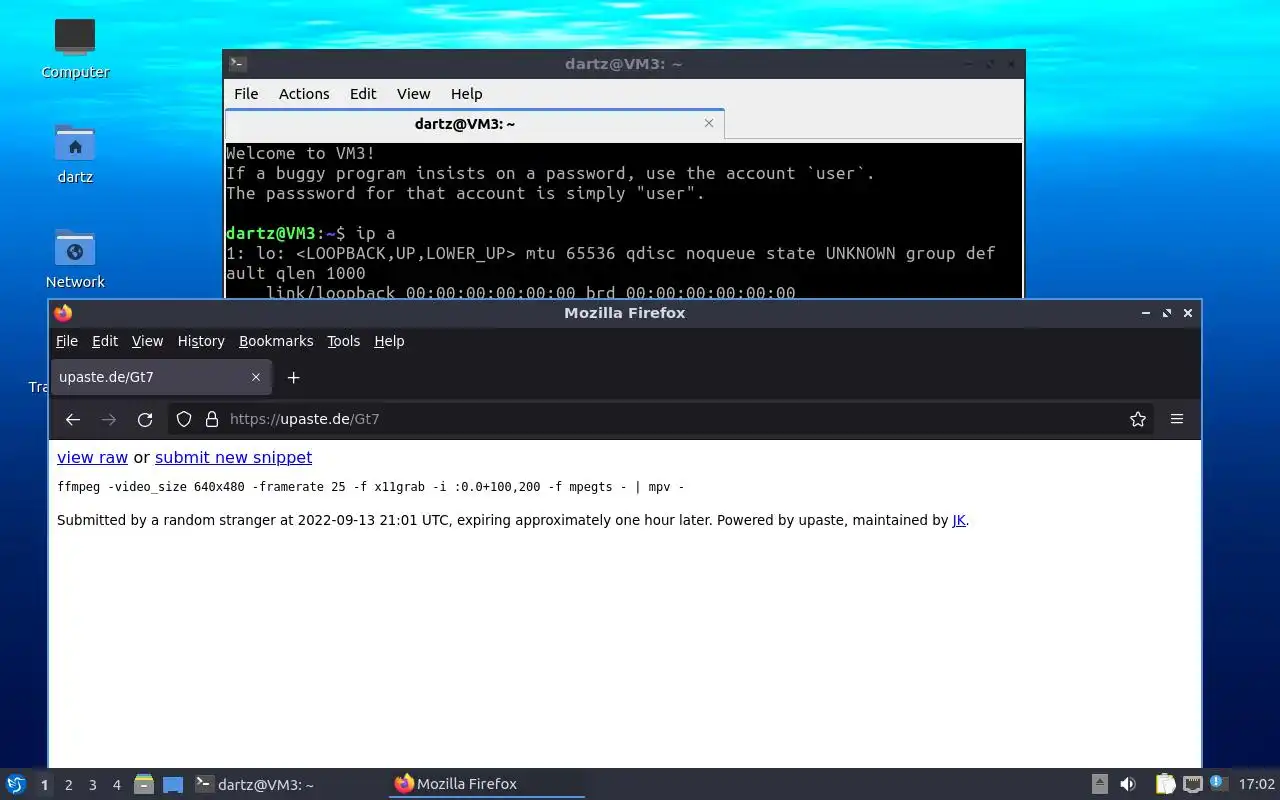Select the upaste.de/Gt7 browser tab
Image resolution: width=1280 pixels, height=800 pixels.
(160, 377)
